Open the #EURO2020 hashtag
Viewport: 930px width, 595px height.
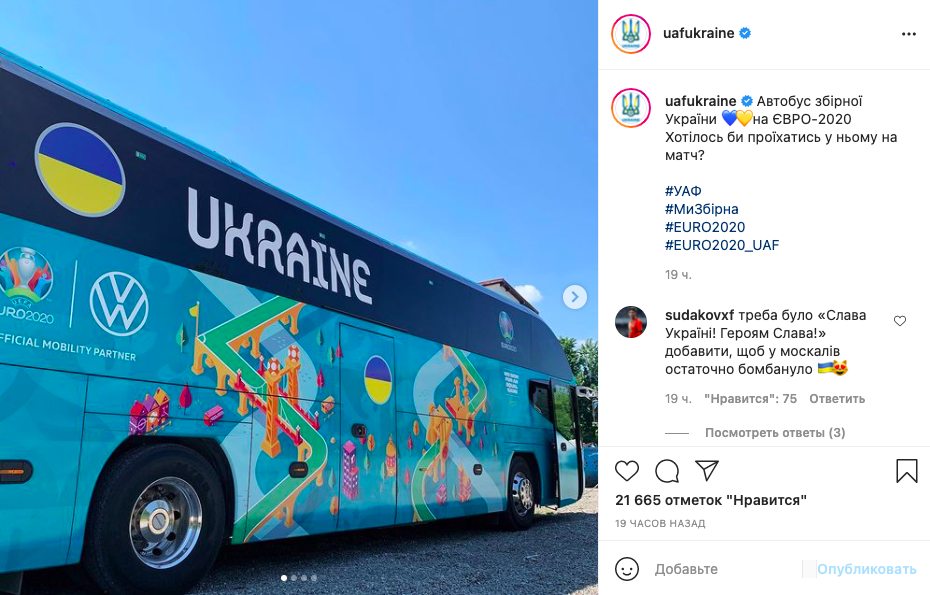point(705,227)
